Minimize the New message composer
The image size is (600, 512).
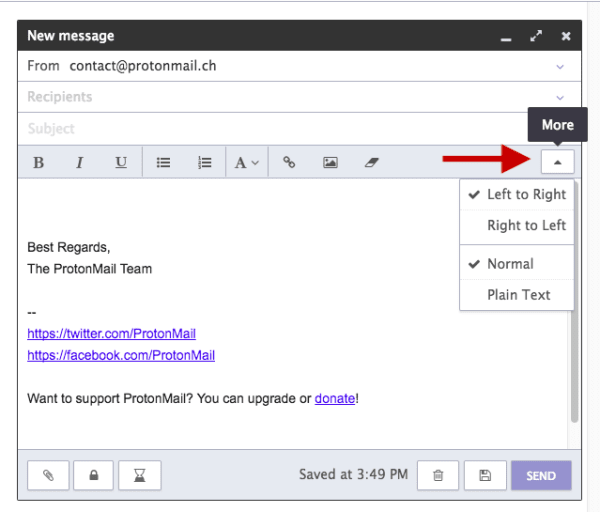point(506,39)
